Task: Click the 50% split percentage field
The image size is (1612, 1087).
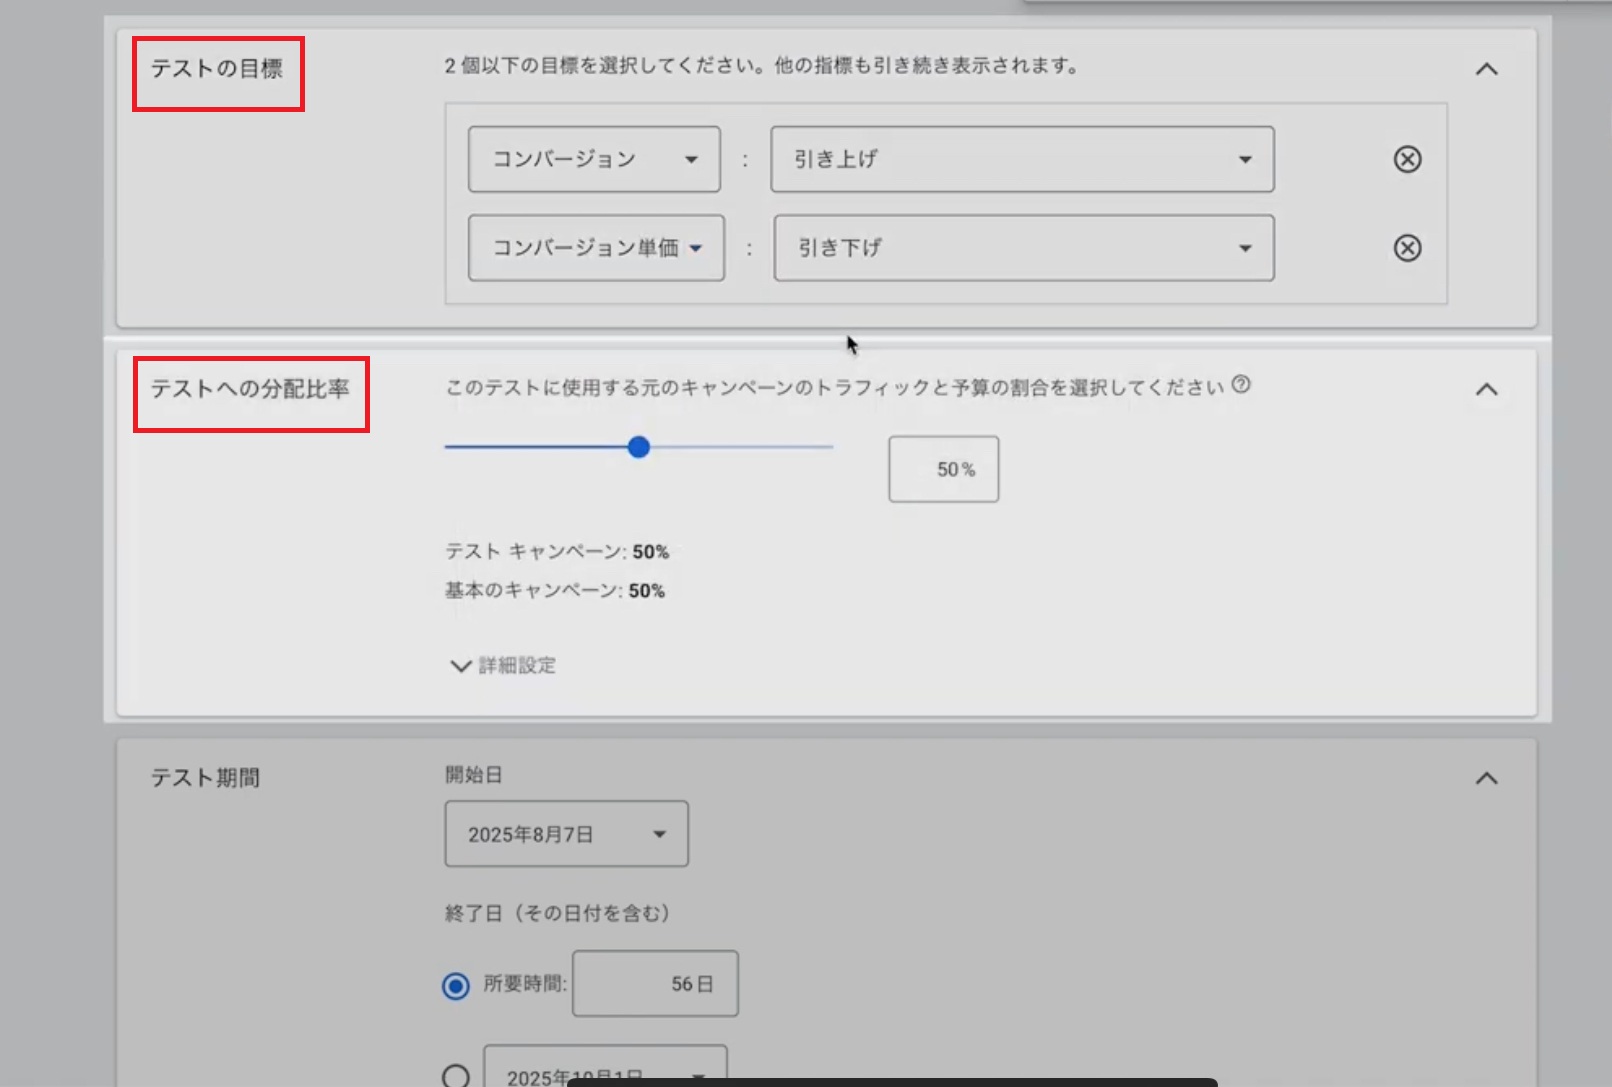Action: (x=943, y=469)
